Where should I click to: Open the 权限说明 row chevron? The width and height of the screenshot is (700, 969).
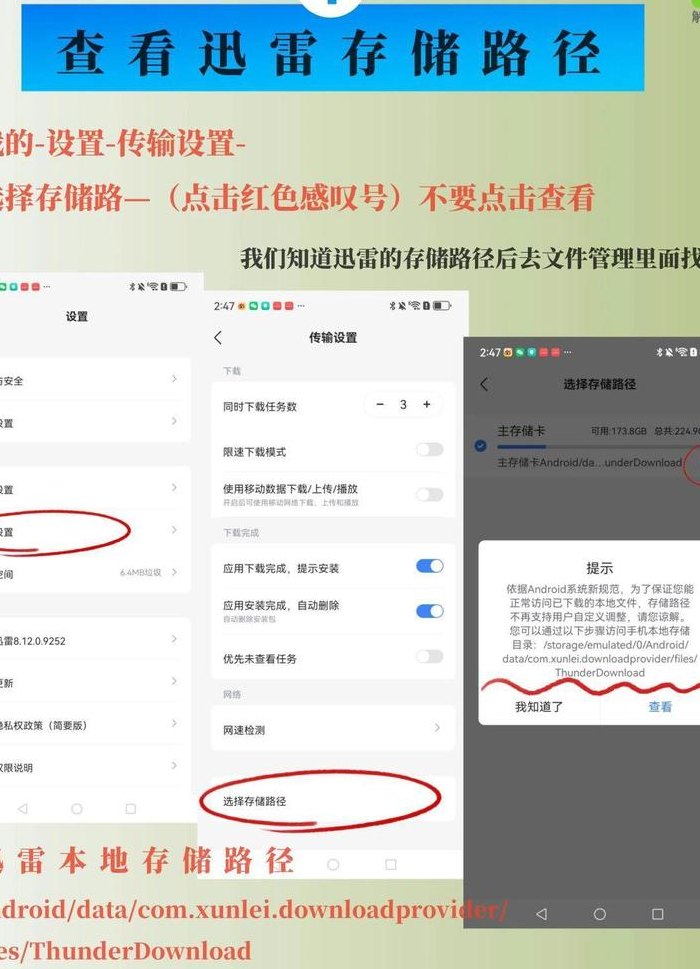click(x=174, y=765)
